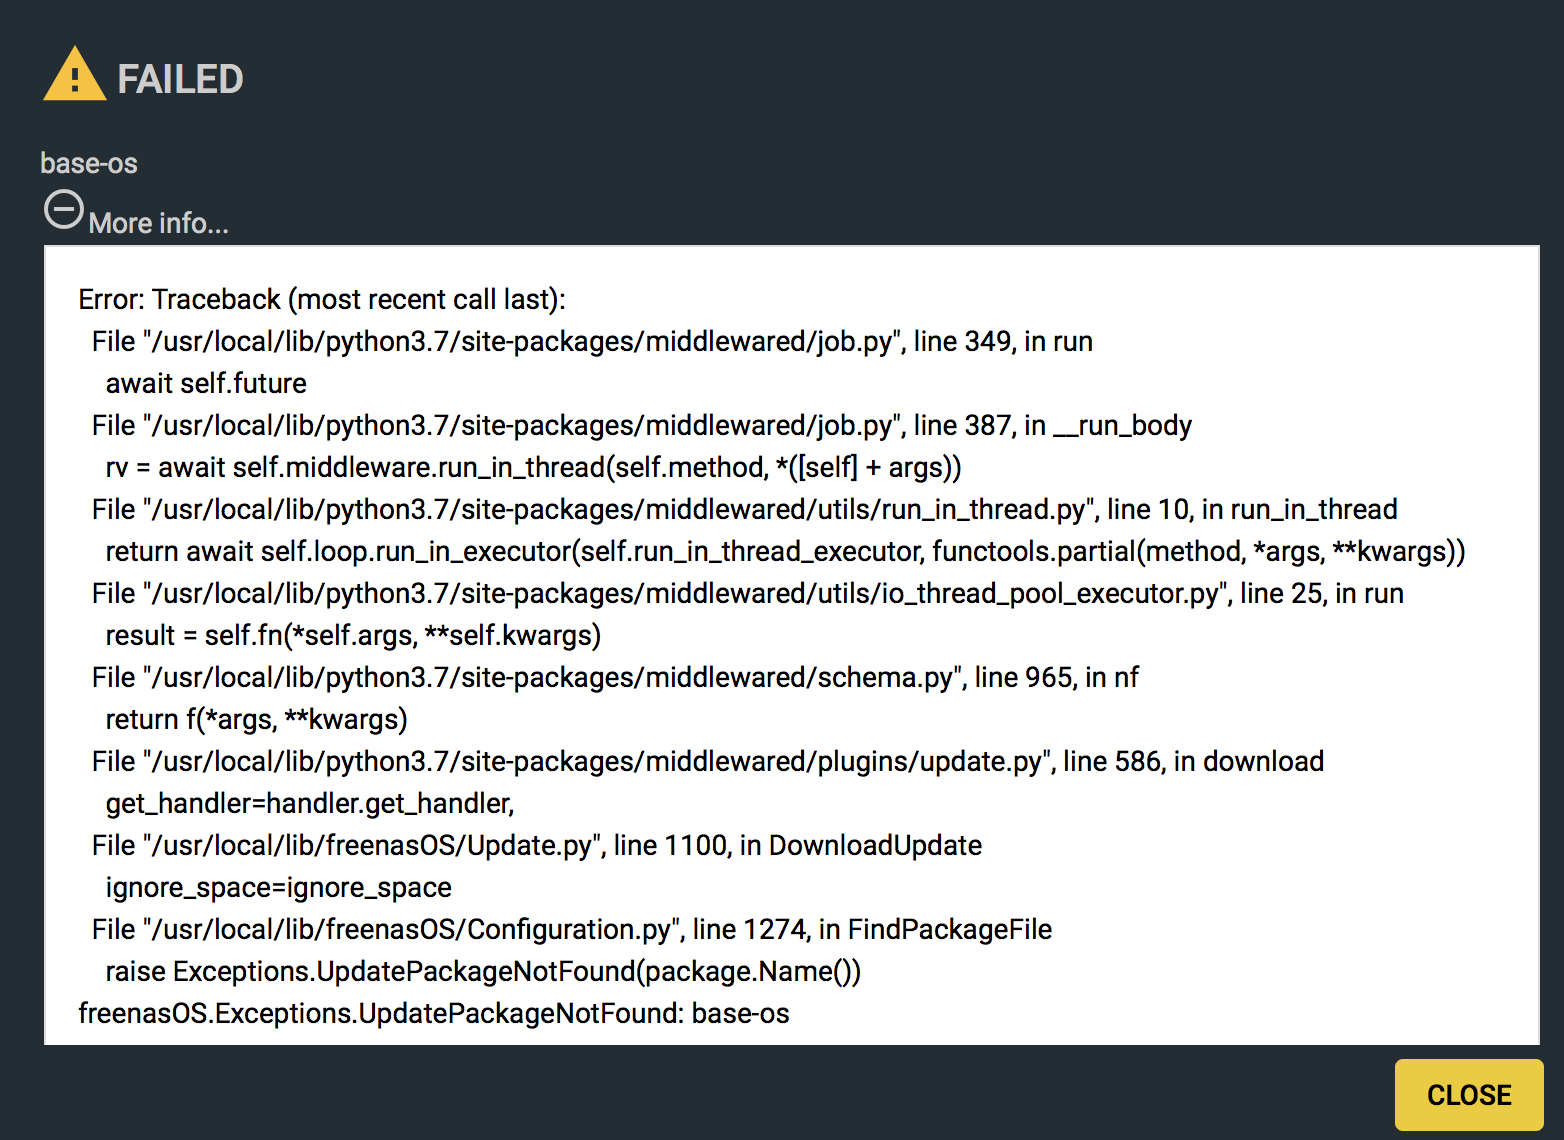Image resolution: width=1564 pixels, height=1140 pixels.
Task: Close the failed update dialog
Action: (1469, 1095)
